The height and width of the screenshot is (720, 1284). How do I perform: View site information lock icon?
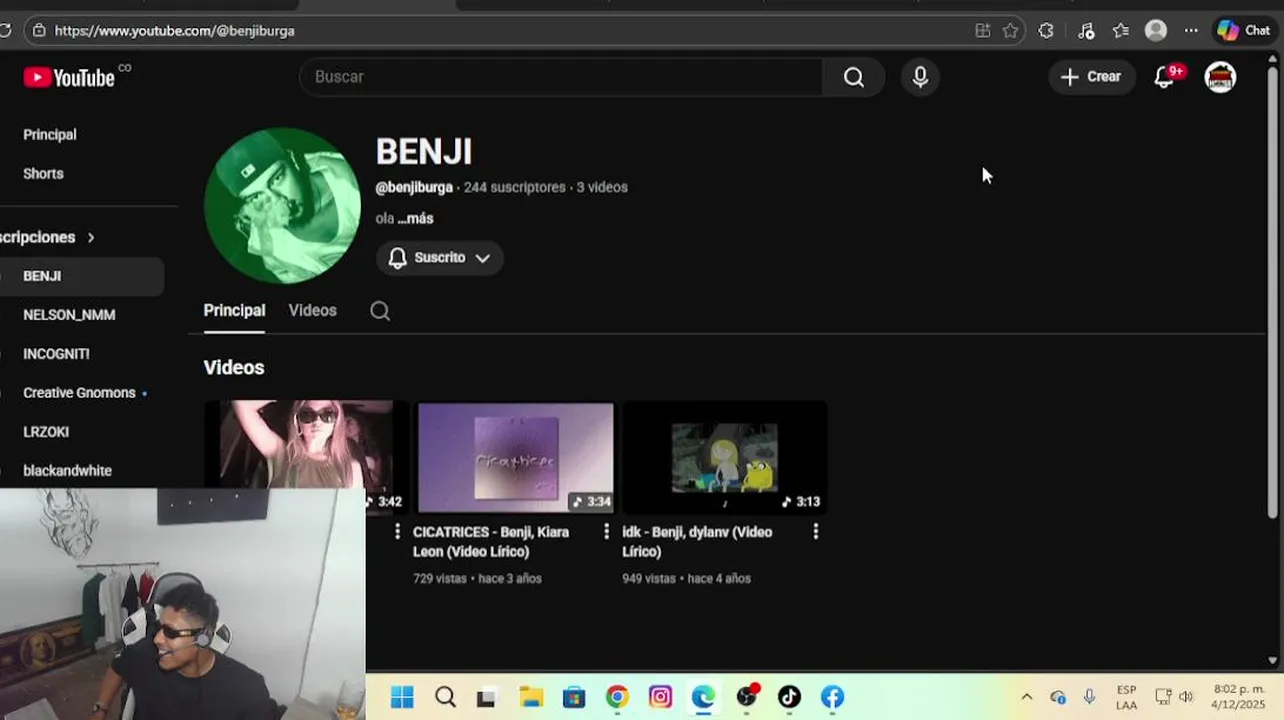pos(39,31)
